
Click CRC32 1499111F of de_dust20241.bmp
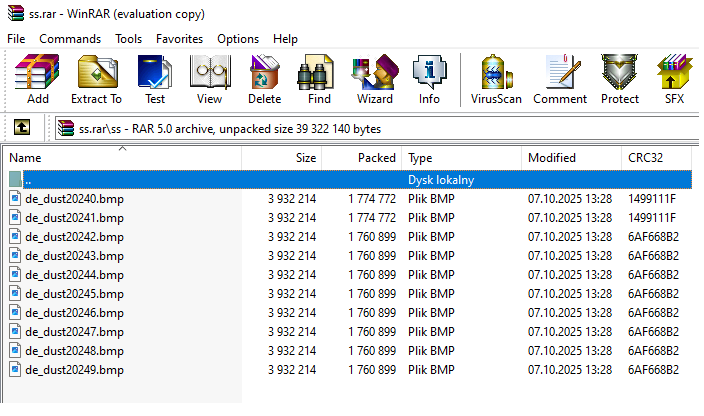click(x=651, y=218)
